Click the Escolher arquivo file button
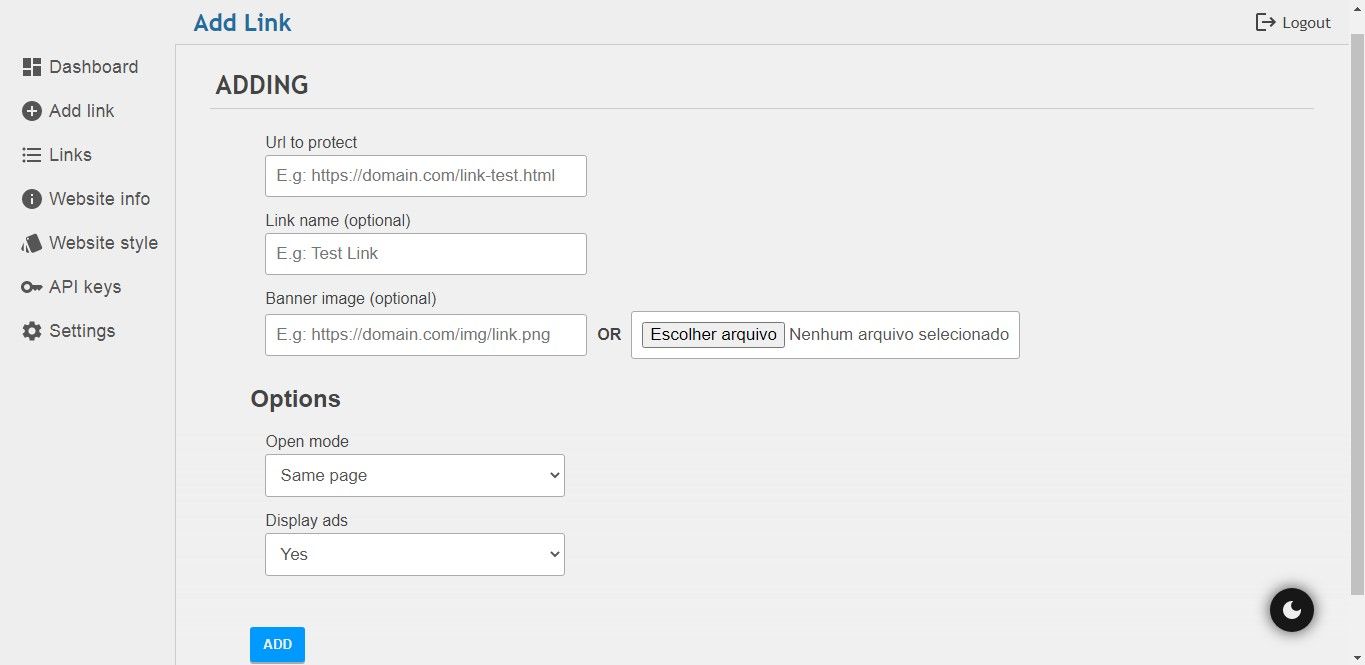This screenshot has height=665, width=1365. click(x=713, y=334)
